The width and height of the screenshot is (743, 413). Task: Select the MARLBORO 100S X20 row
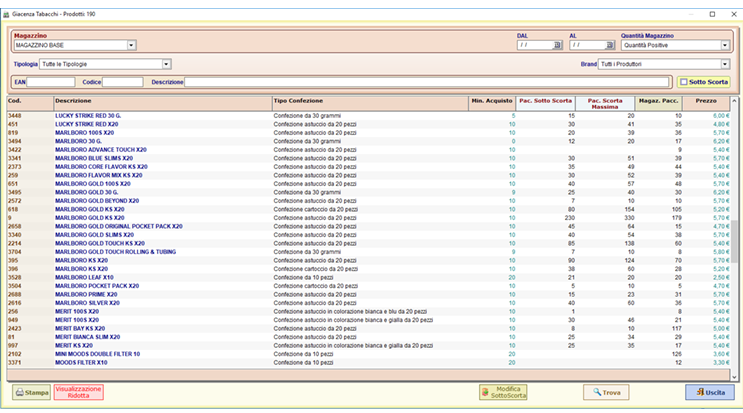368,133
